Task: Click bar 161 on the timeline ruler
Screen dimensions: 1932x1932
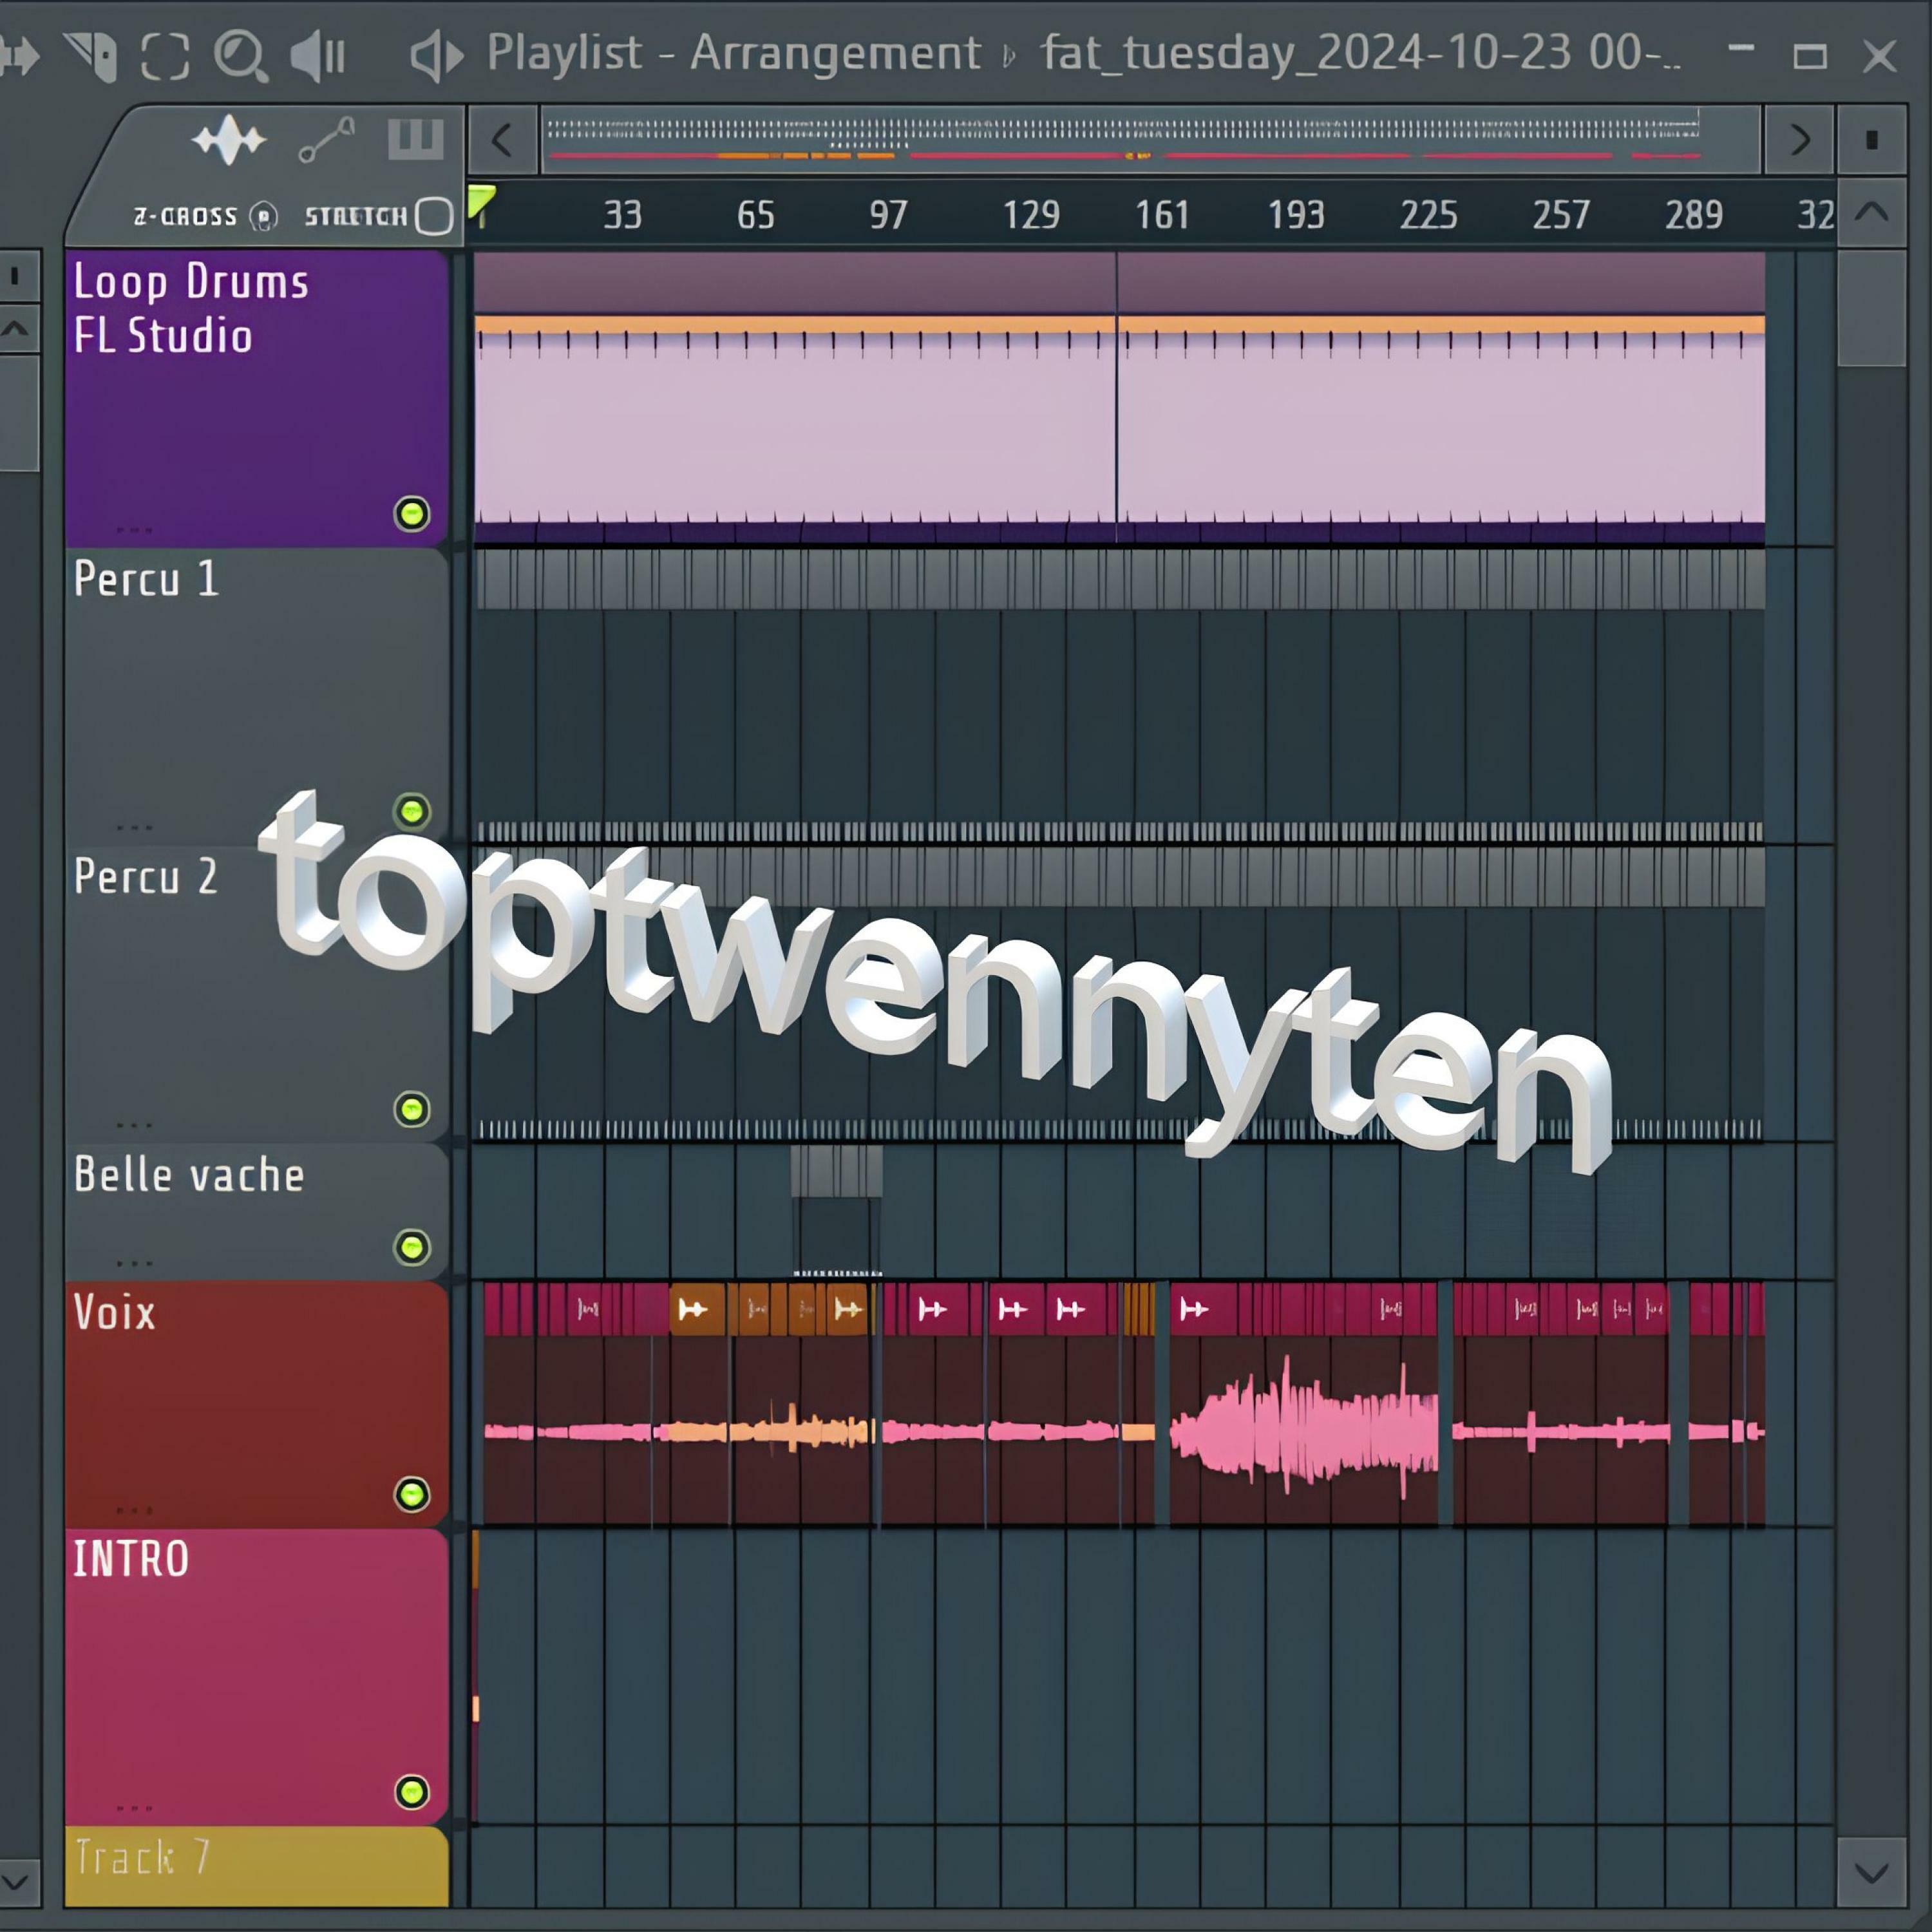Action: [x=1162, y=215]
